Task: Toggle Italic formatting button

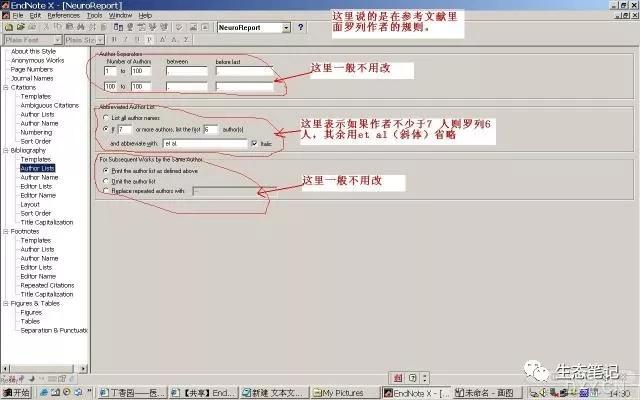Action: (x=126, y=40)
